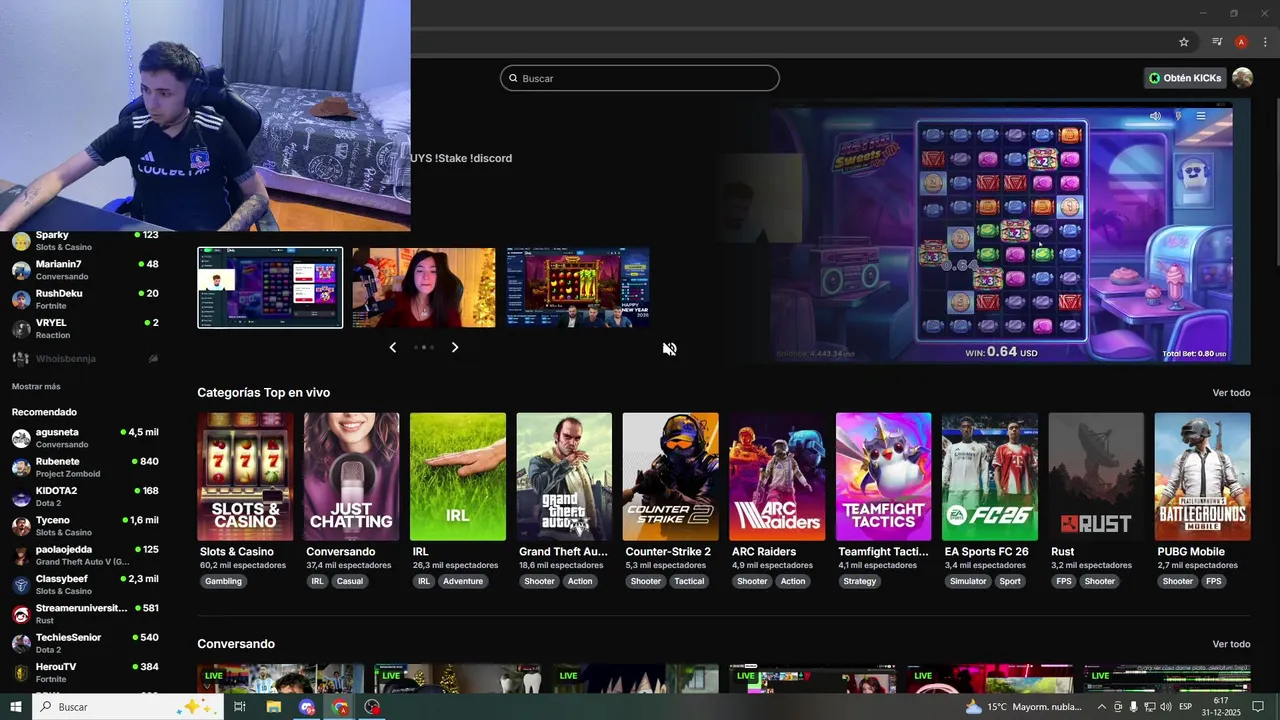Bookmark this page with the star icon

click(1184, 42)
